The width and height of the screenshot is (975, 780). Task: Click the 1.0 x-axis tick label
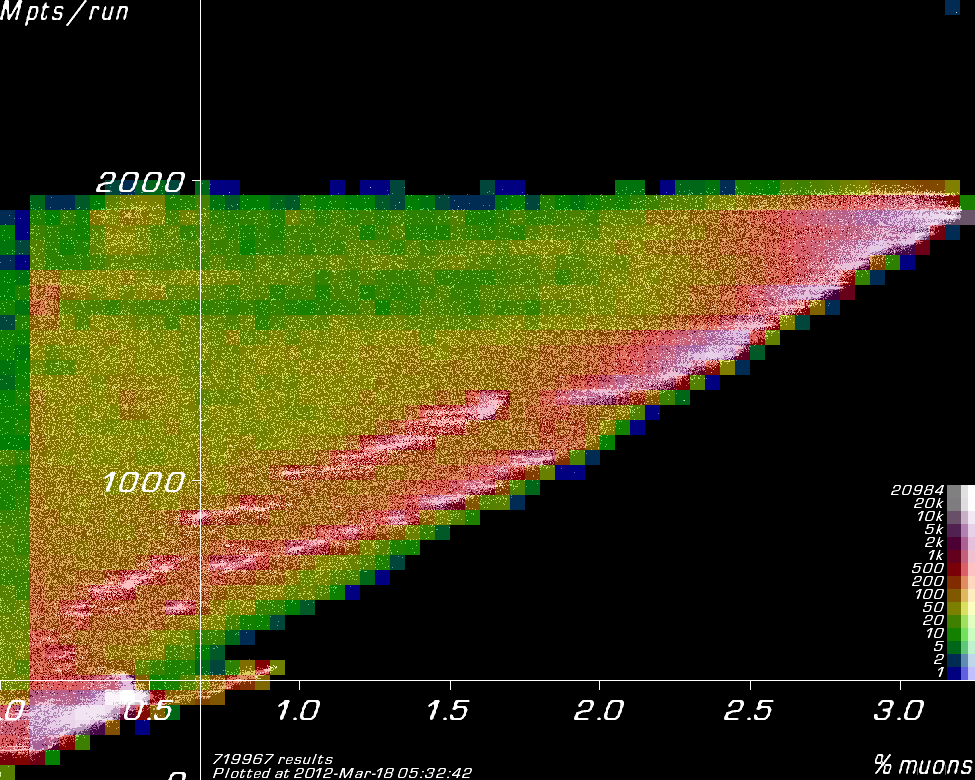click(x=298, y=711)
